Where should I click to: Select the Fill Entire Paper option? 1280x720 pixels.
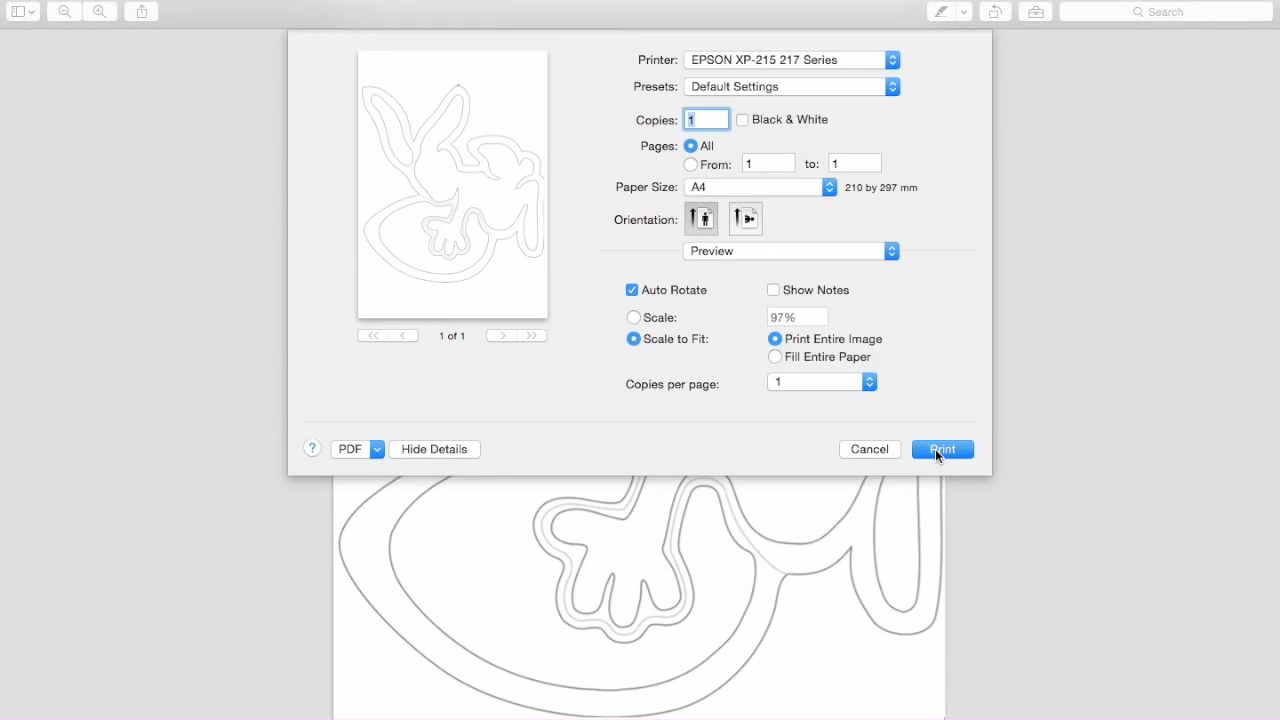775,357
